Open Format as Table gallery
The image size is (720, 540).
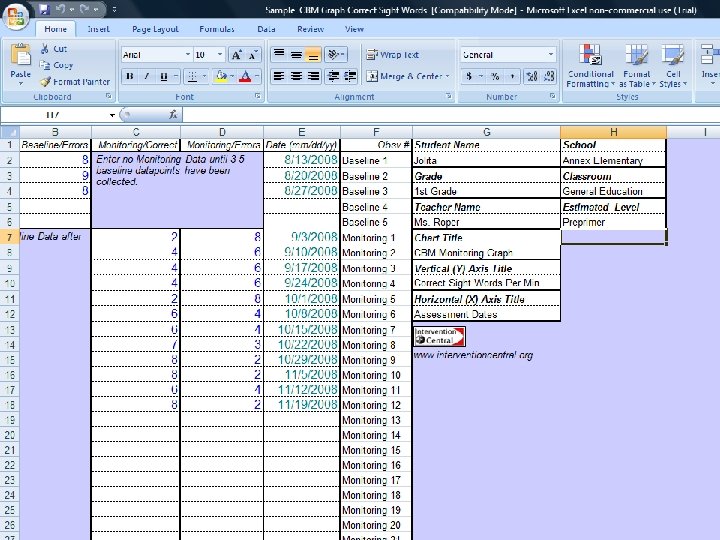tap(636, 66)
